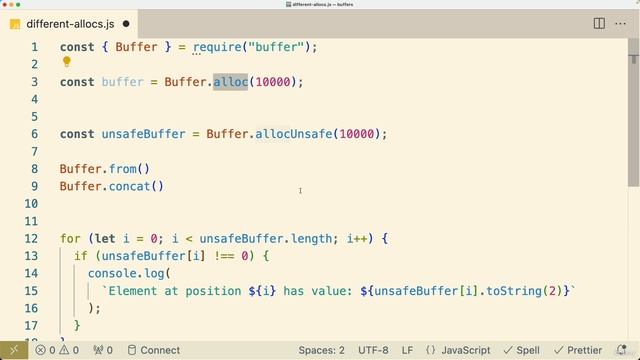Click the unsafeBuffer variable on line 6

(143, 134)
